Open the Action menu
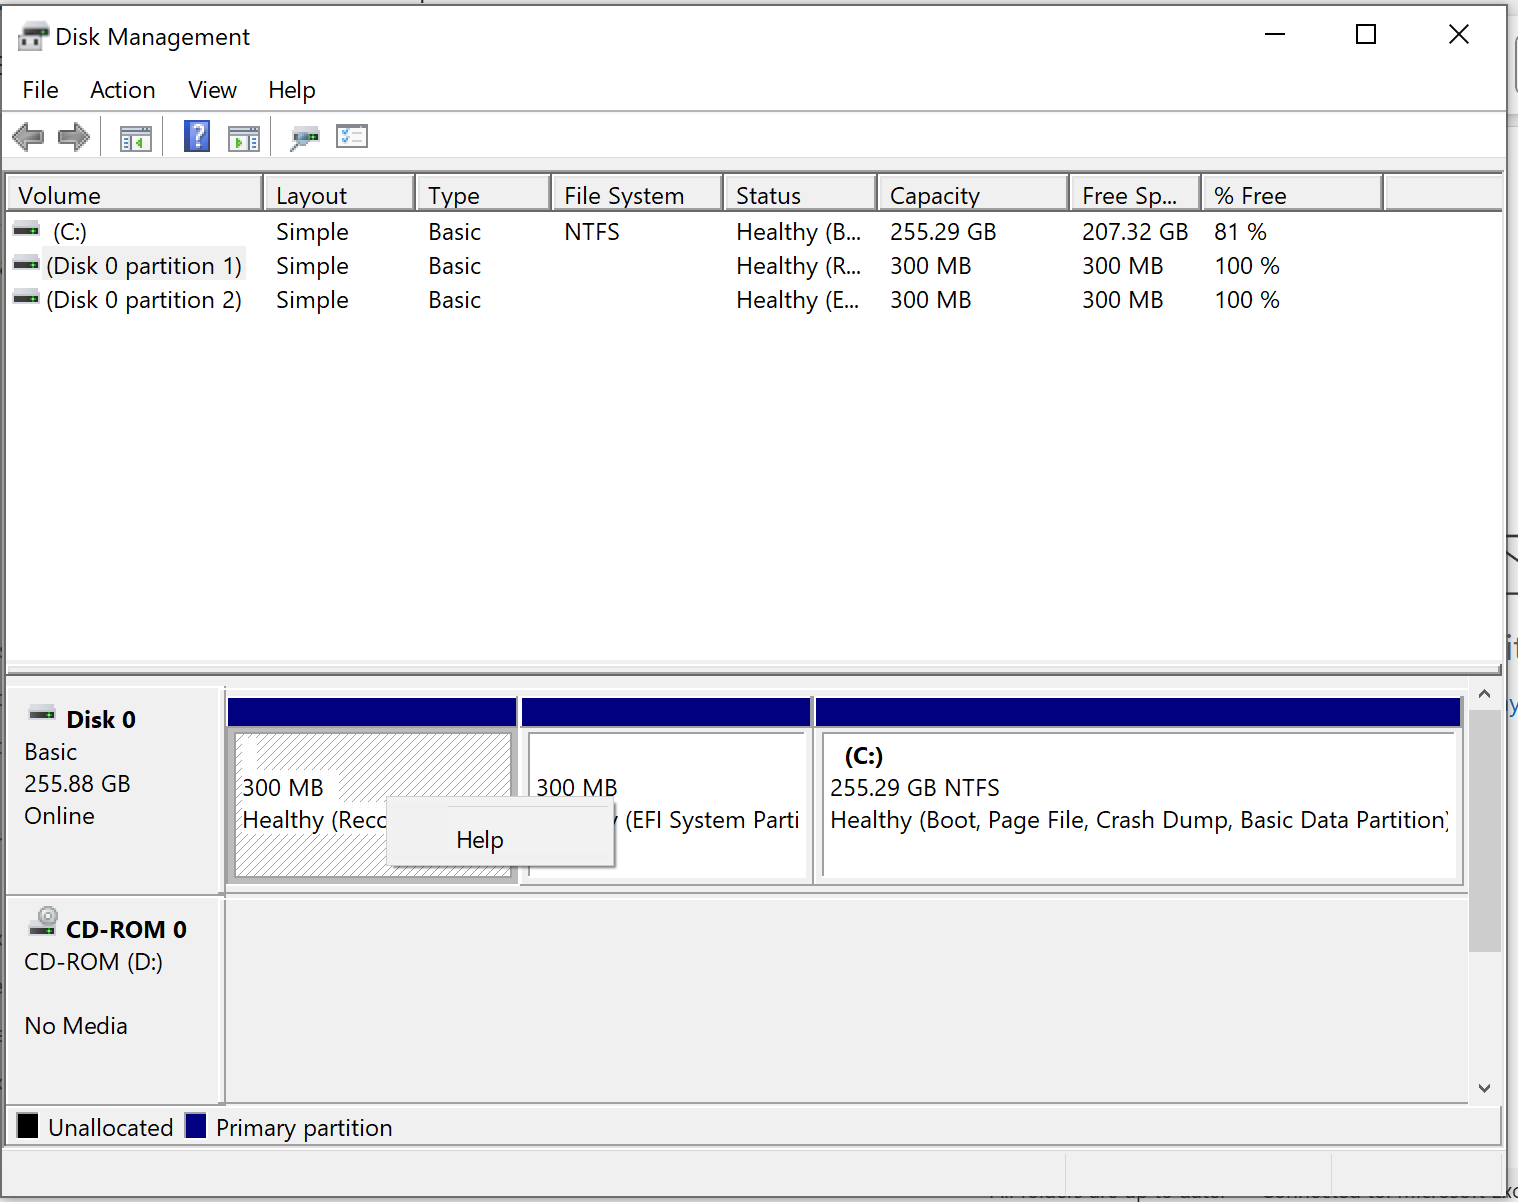Image resolution: width=1518 pixels, height=1202 pixels. point(123,90)
